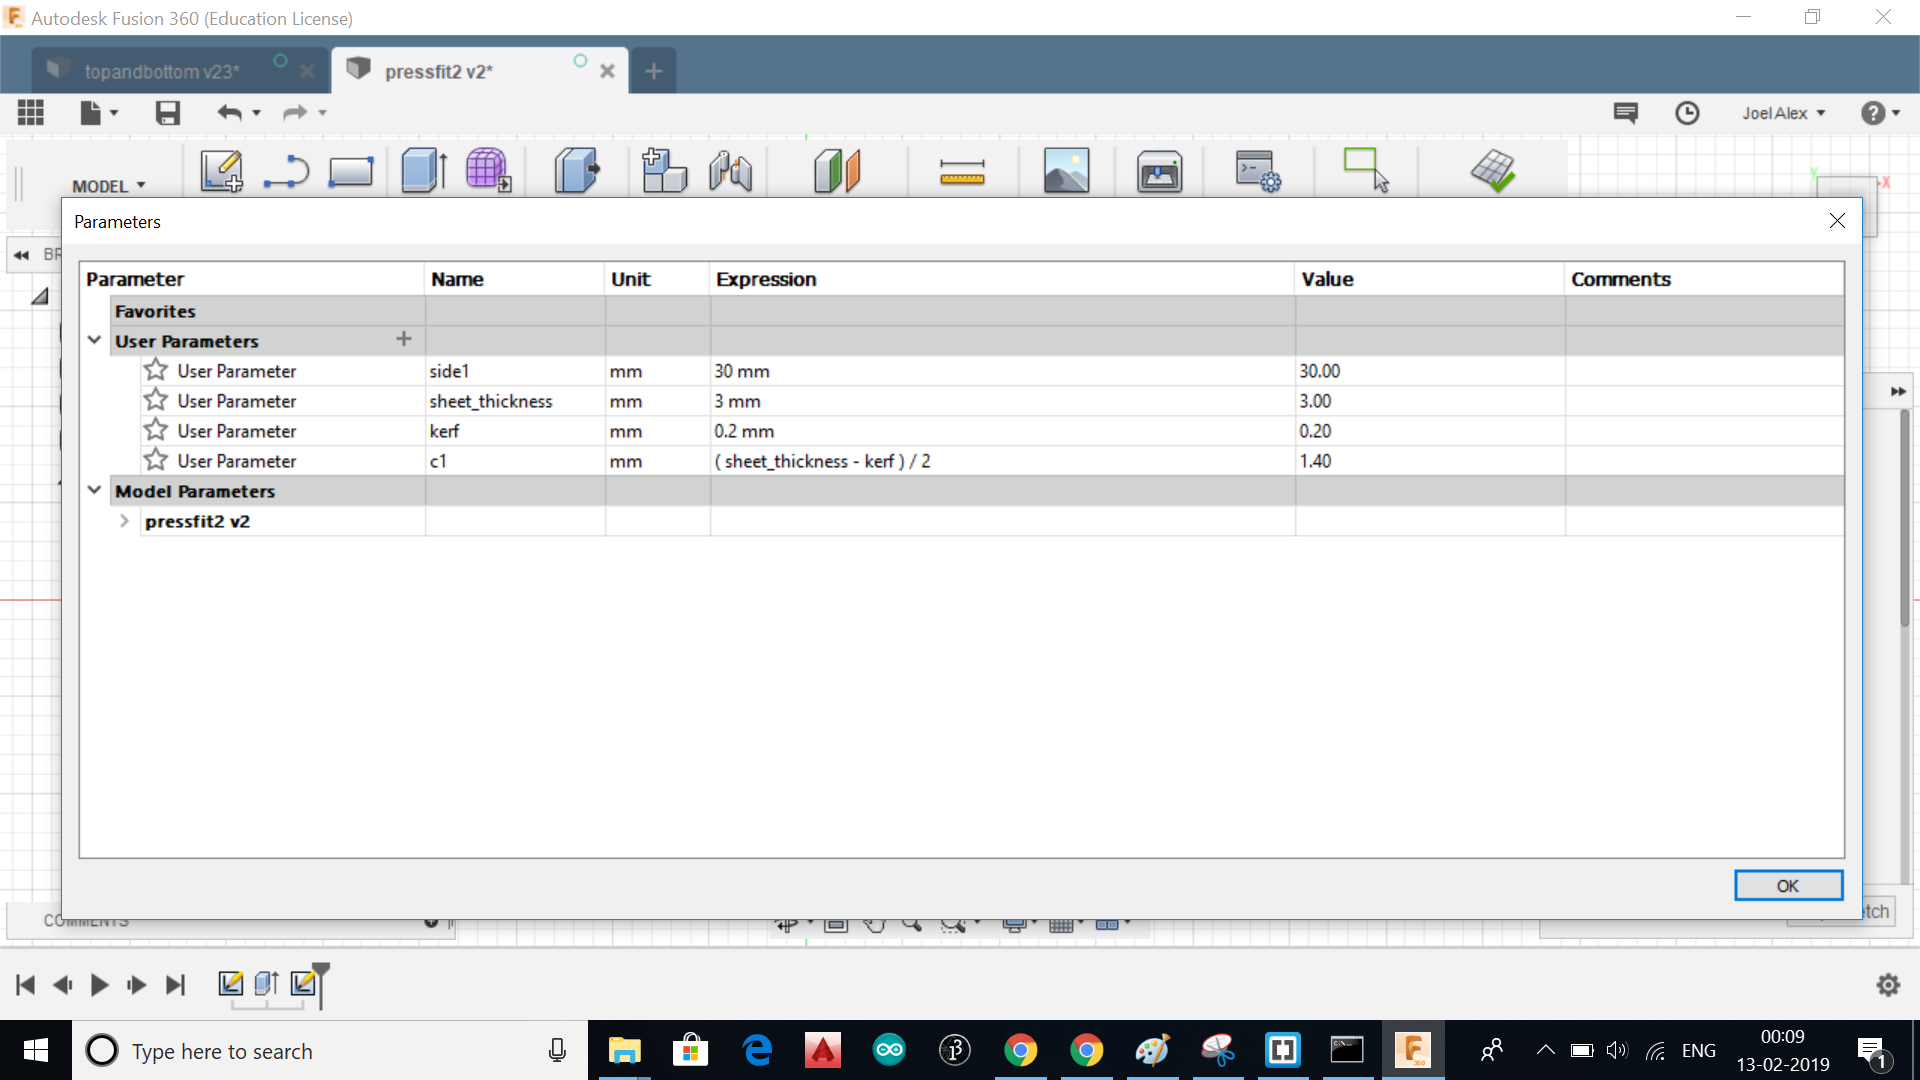1920x1080 pixels.
Task: Collapse the User Parameters section
Action: tap(94, 340)
